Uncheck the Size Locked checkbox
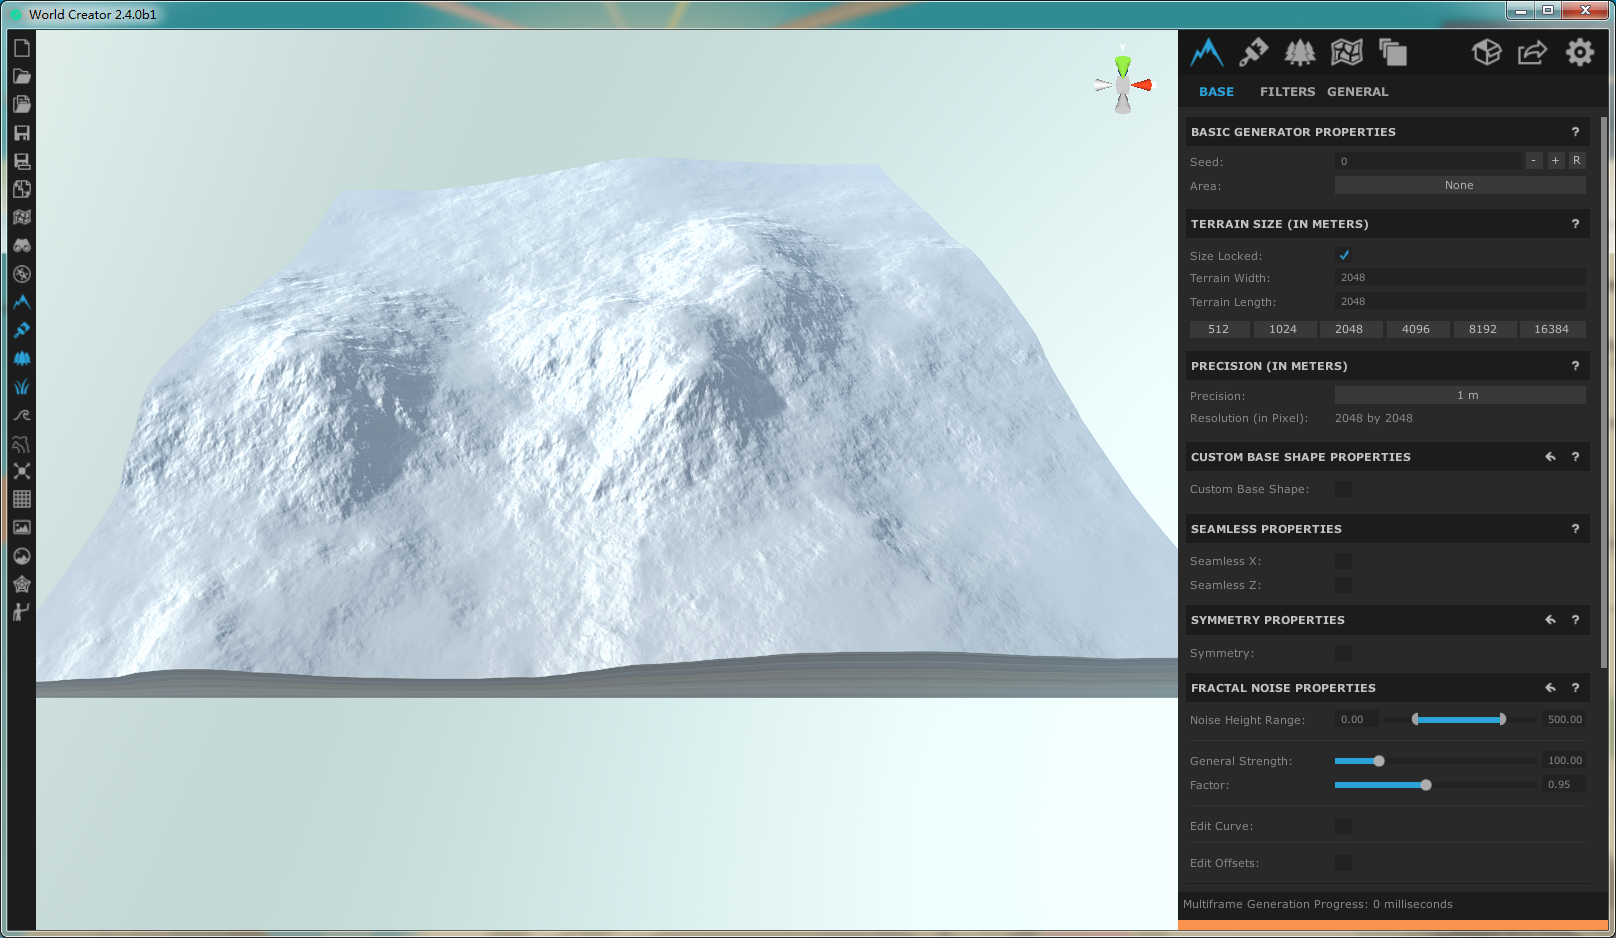The height and width of the screenshot is (938, 1616). pos(1344,256)
